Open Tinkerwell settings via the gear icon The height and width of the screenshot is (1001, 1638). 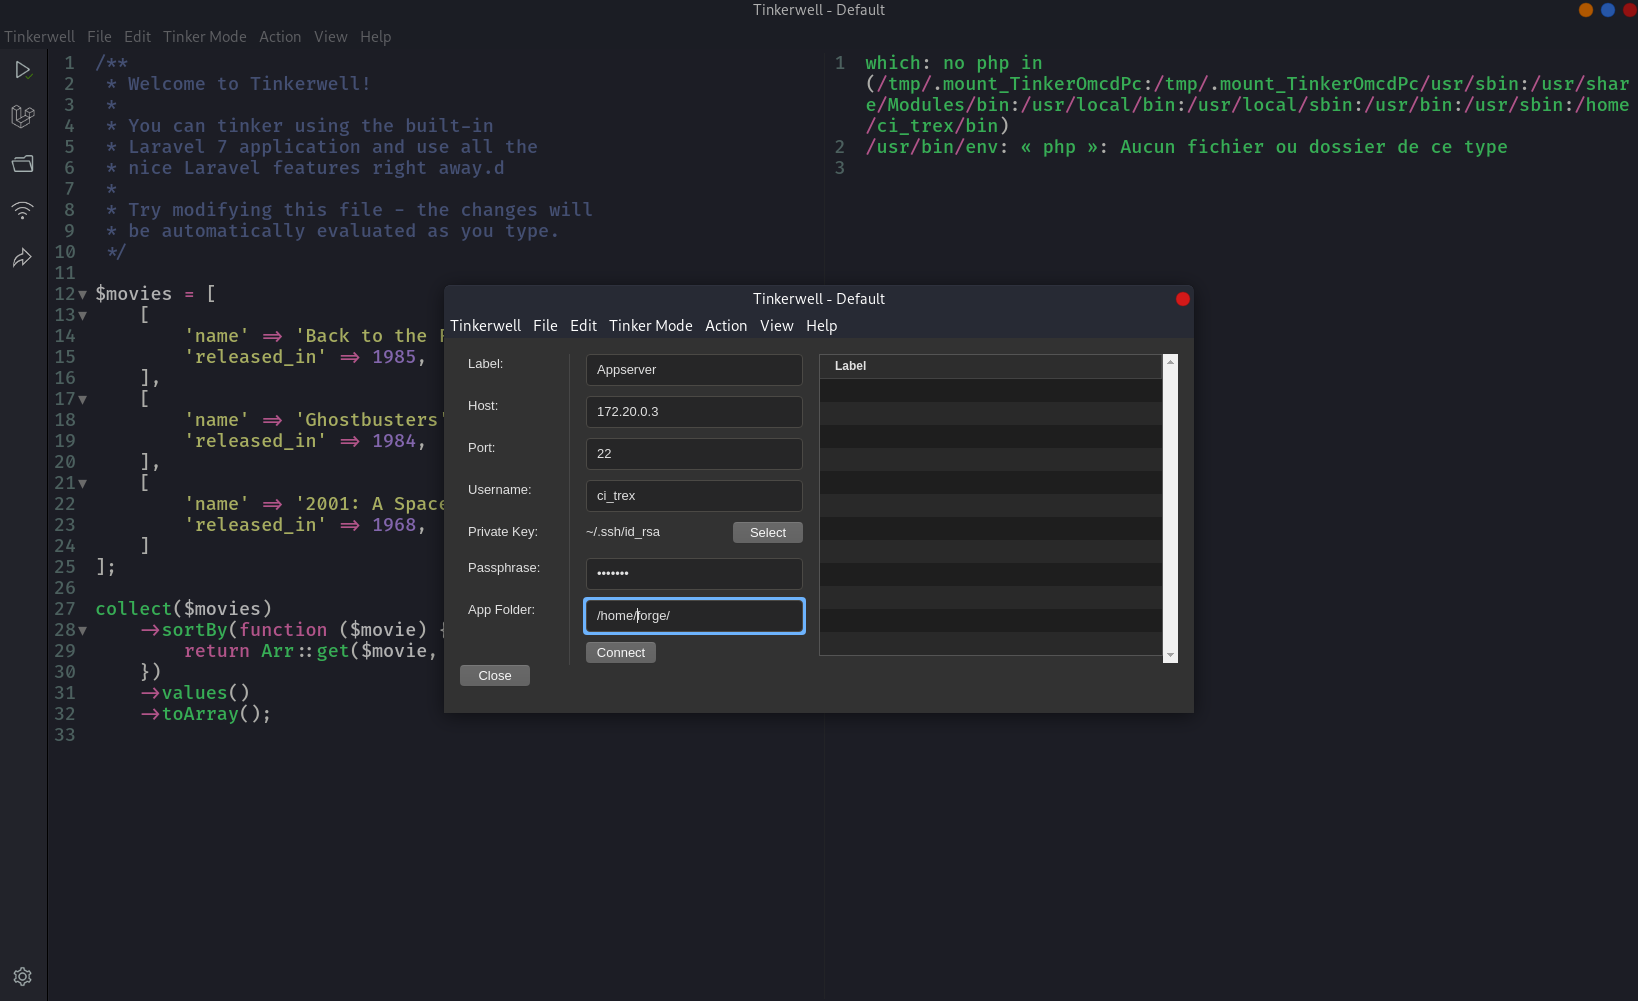[22, 977]
